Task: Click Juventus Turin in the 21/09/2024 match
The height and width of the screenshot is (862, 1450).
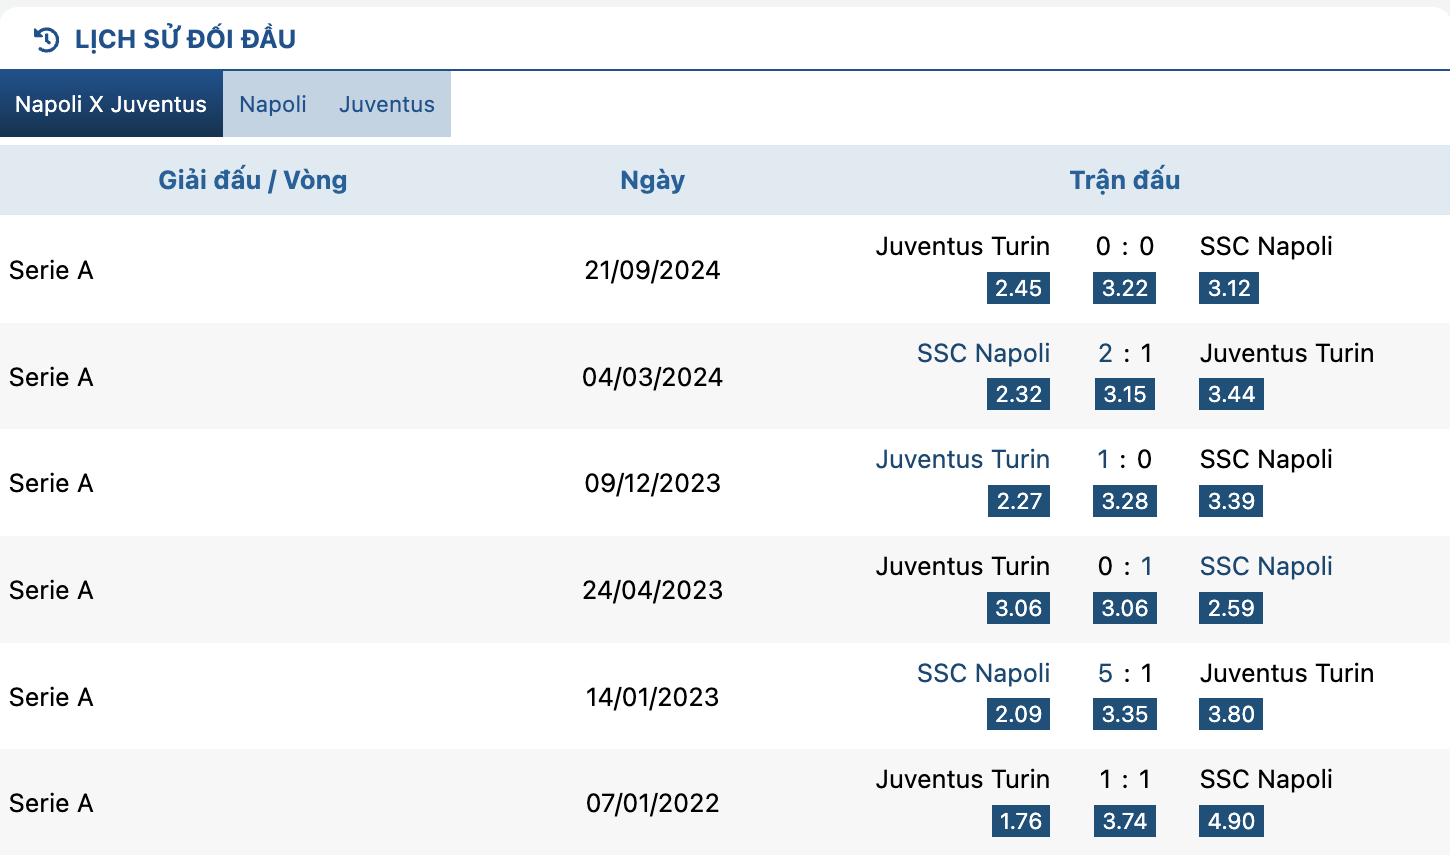Action: (963, 246)
